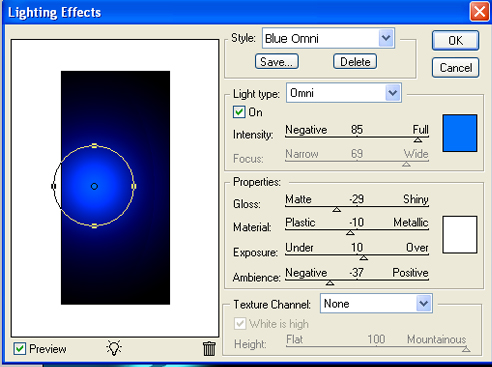Confirm with the OK button
The width and height of the screenshot is (492, 367).
click(x=456, y=41)
